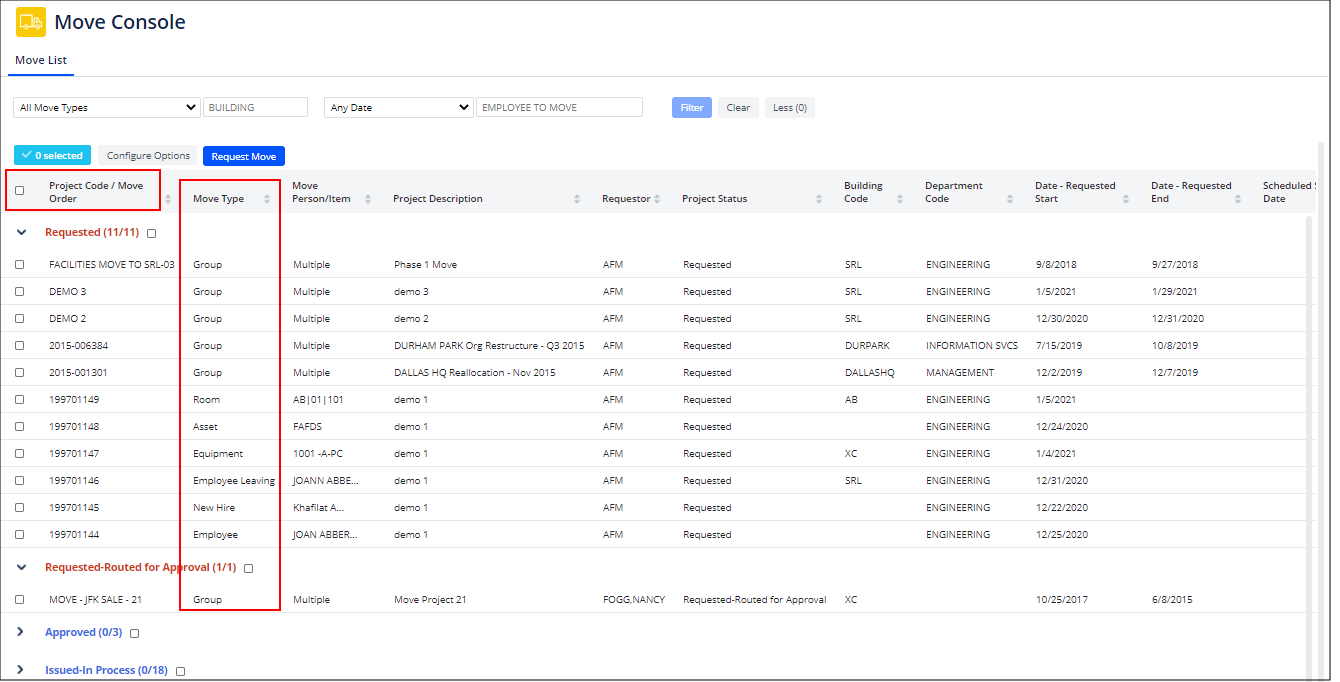Click project code 2015-001301
1340x682 pixels.
[79, 373]
